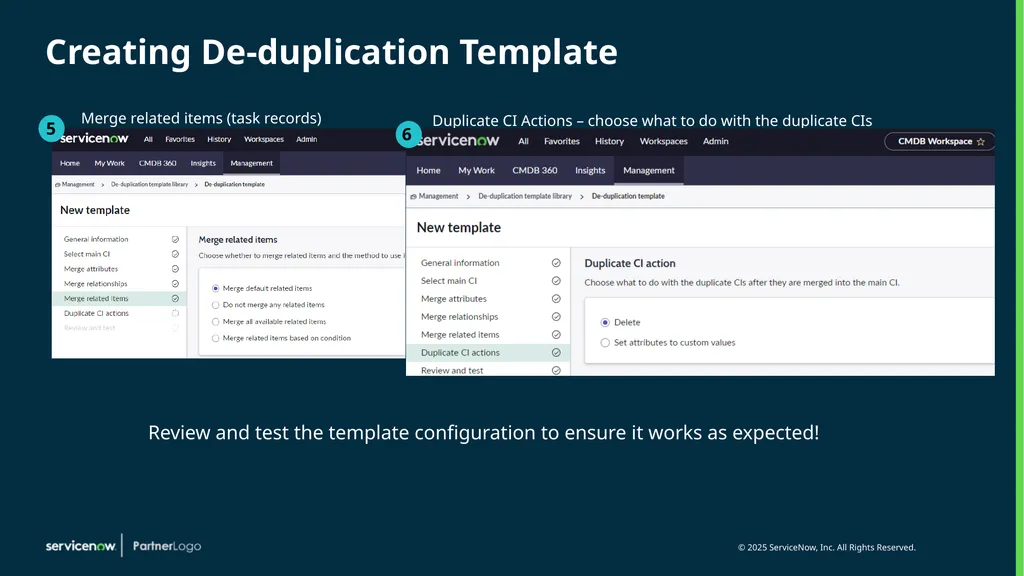Open History menu in right screenshot
The width and height of the screenshot is (1024, 576).
[x=609, y=142]
